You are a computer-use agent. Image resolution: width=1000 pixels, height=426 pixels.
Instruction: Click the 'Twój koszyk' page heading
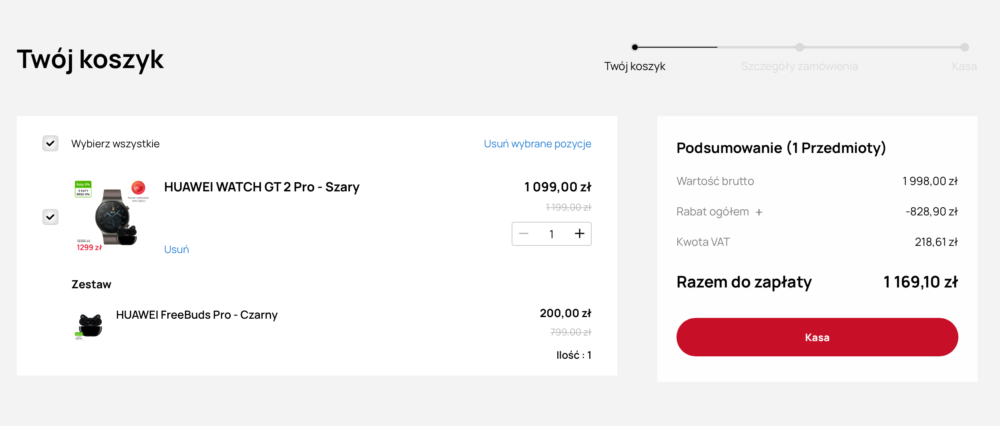tap(90, 59)
